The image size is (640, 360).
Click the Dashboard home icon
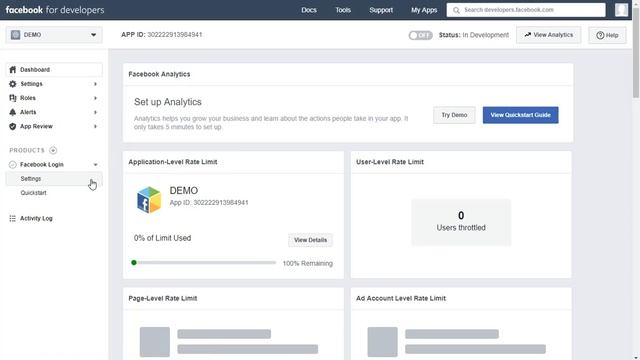tap(13, 70)
